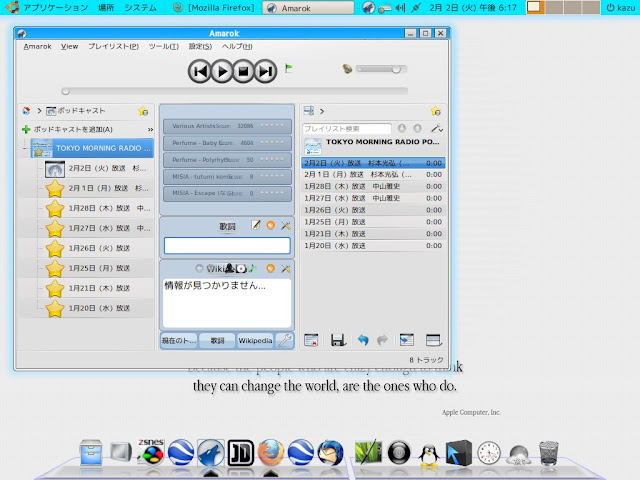Click the lyrics applet settings wrench icon
Image resolution: width=640 pixels, height=480 pixels.
point(286,225)
